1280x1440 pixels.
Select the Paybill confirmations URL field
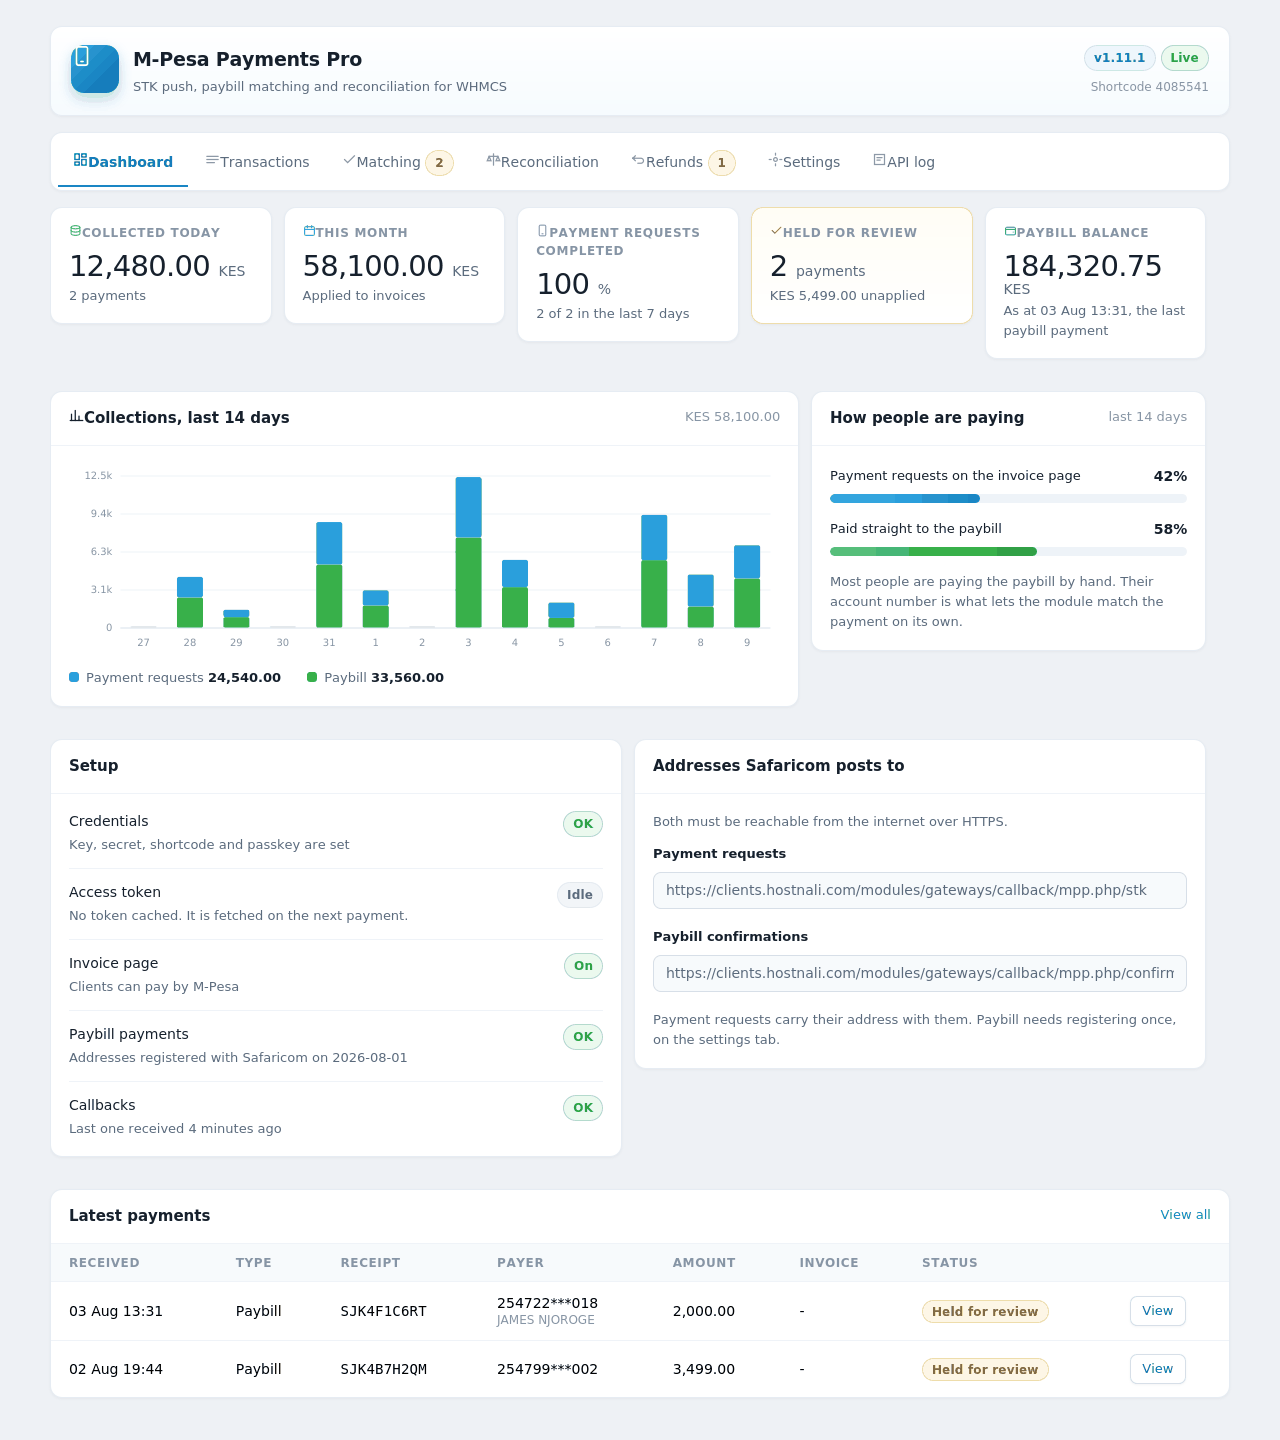[920, 974]
